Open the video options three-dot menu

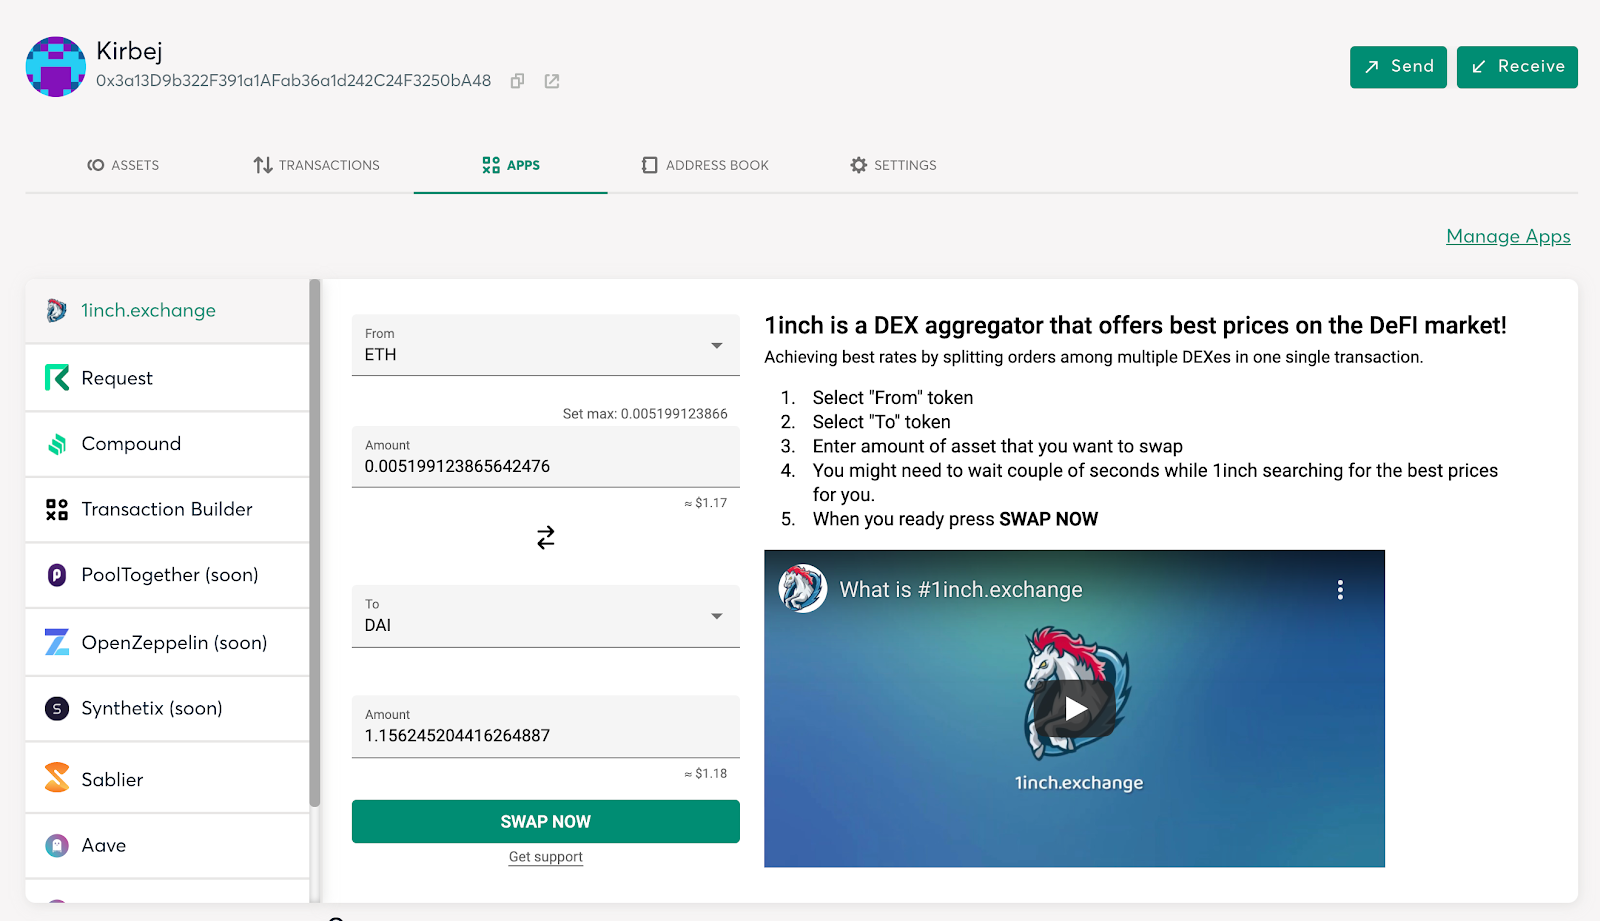tap(1340, 590)
